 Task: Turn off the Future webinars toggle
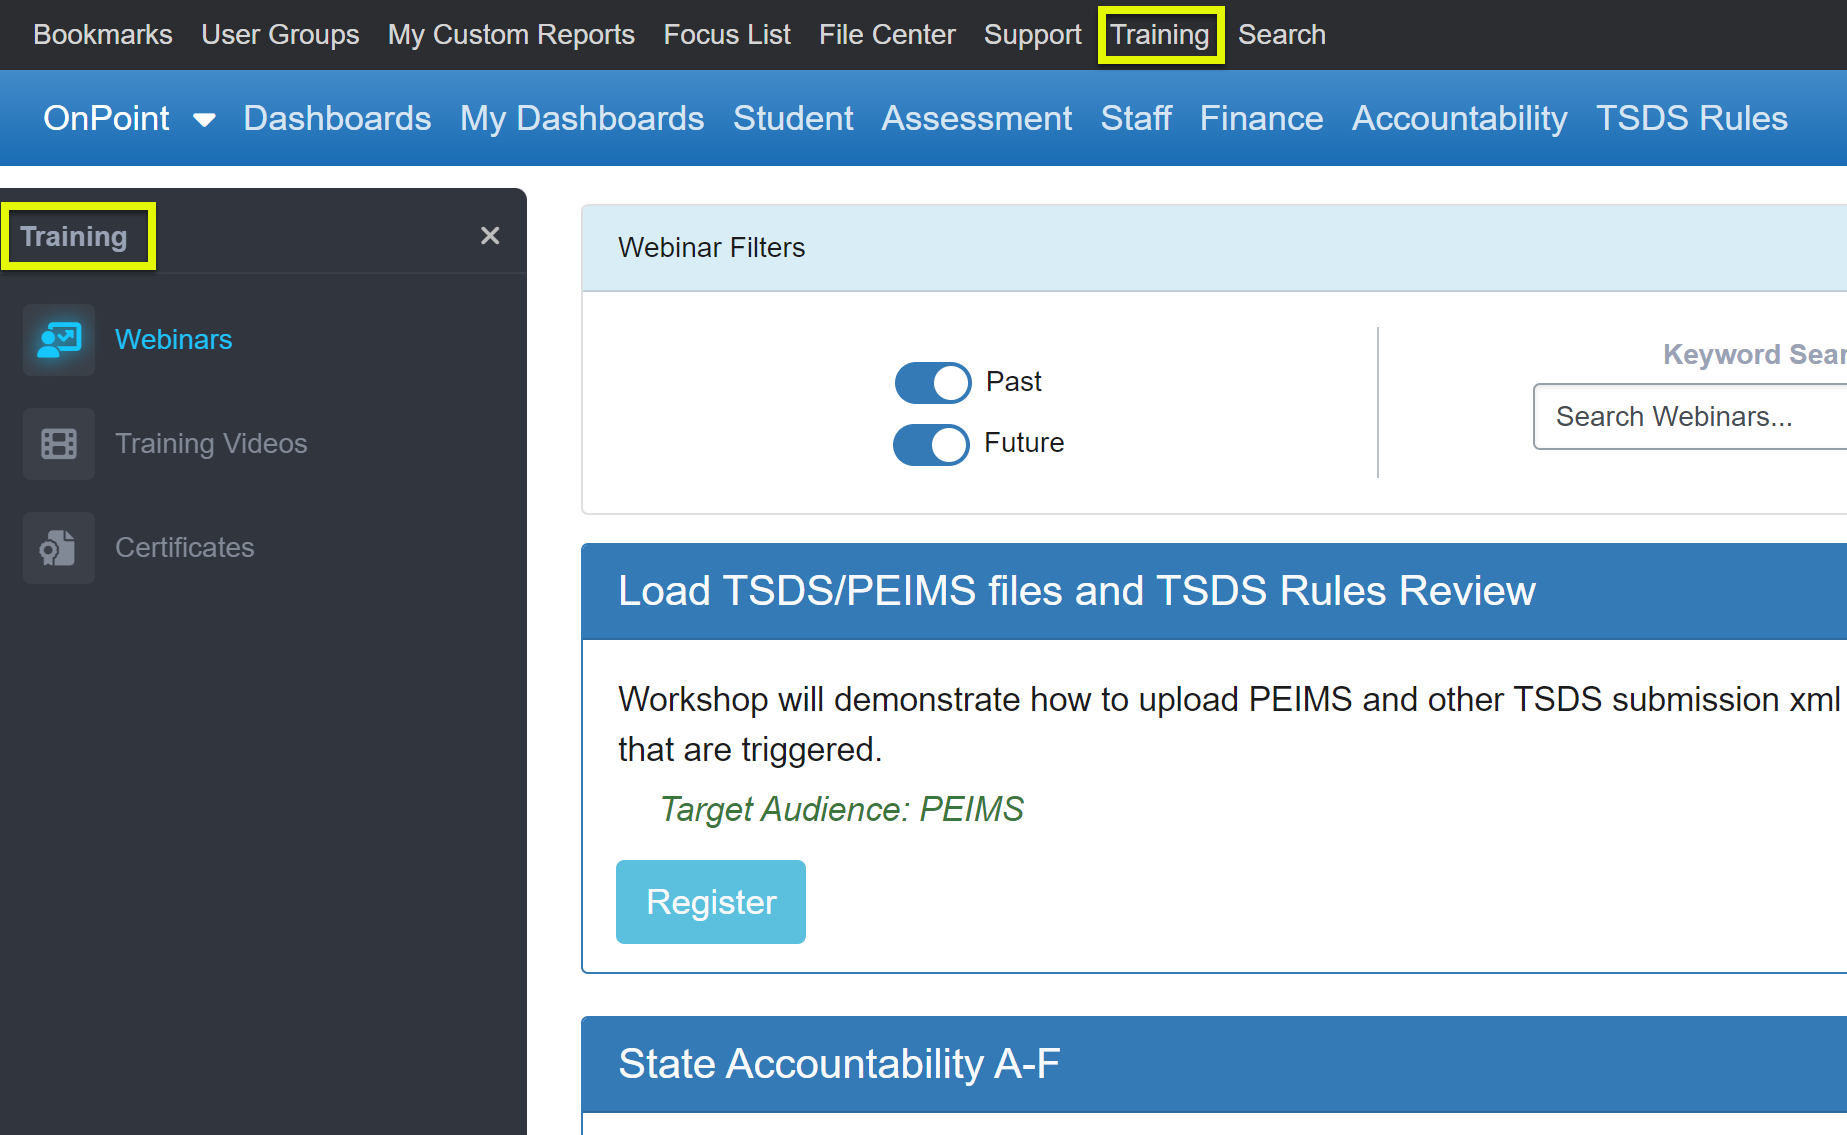(x=930, y=444)
